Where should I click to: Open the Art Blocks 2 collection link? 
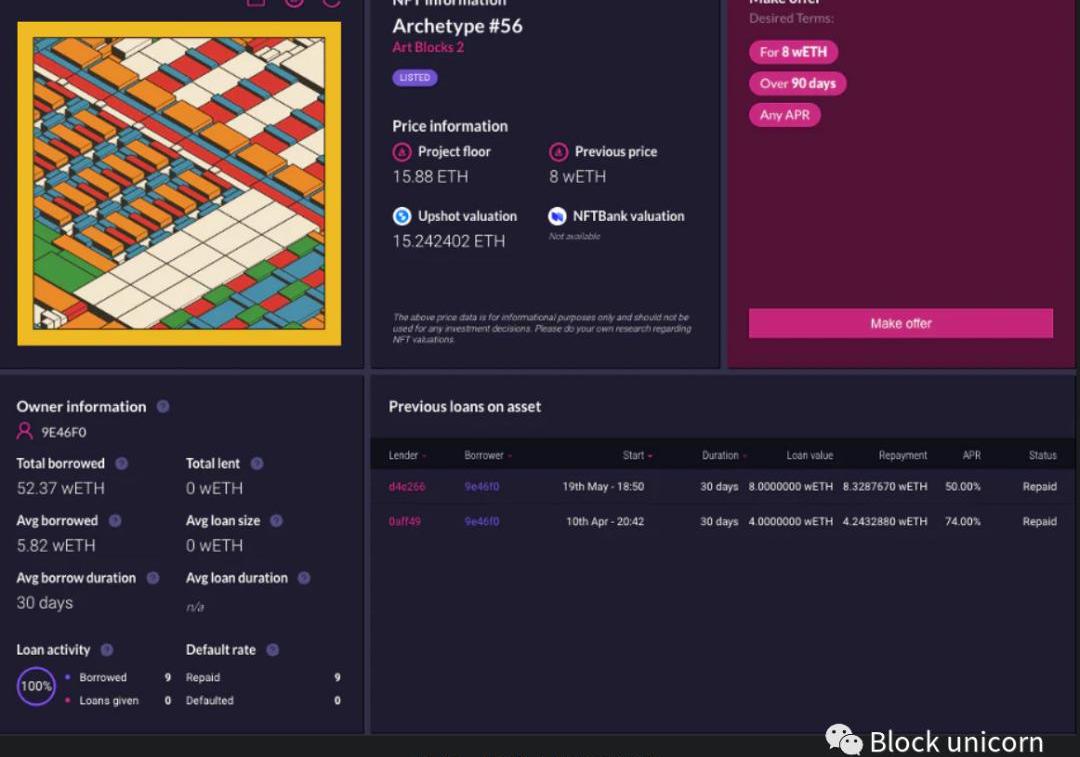[x=428, y=47]
